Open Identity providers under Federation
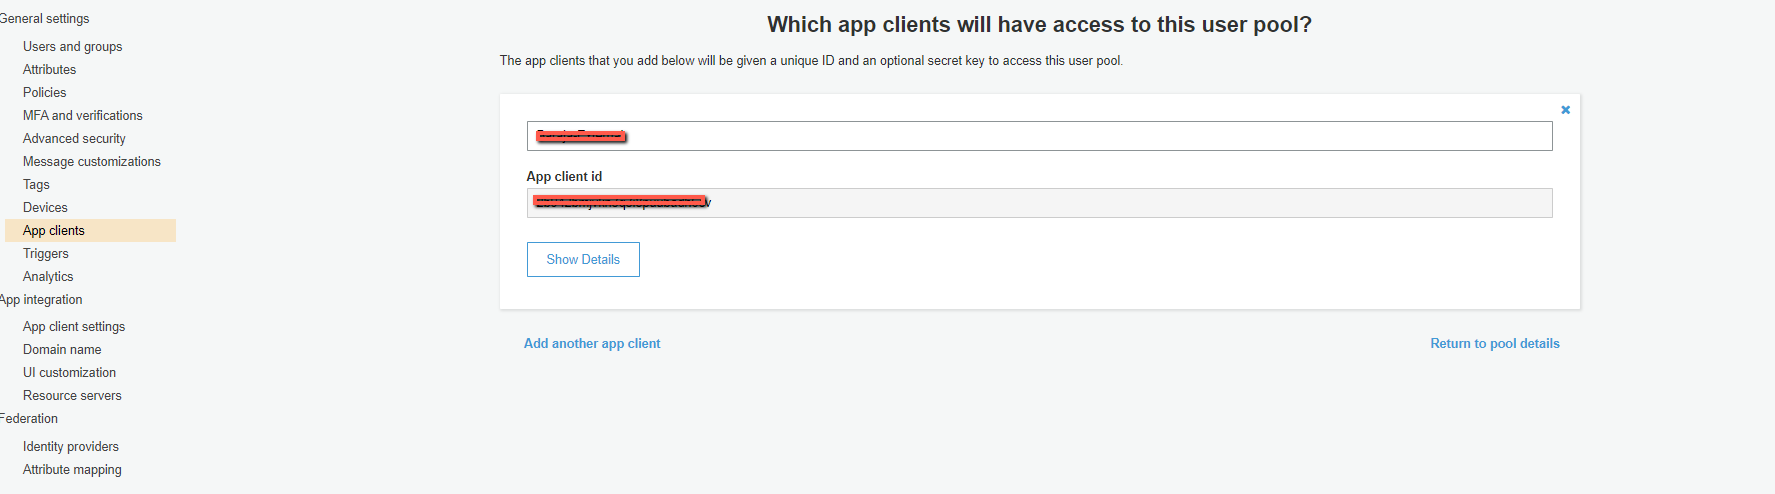1775x494 pixels. [70, 446]
